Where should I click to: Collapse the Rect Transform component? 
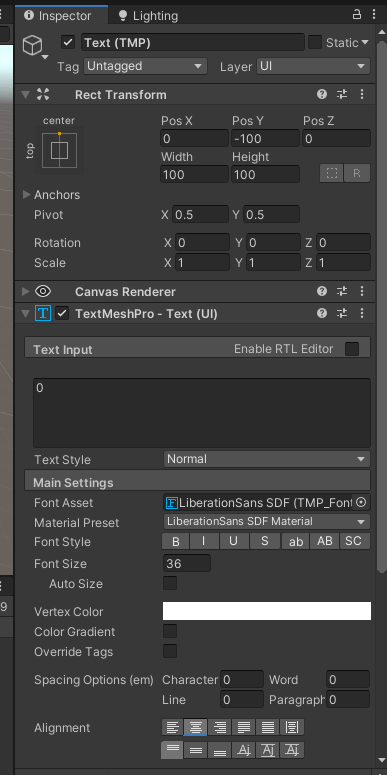(26, 94)
